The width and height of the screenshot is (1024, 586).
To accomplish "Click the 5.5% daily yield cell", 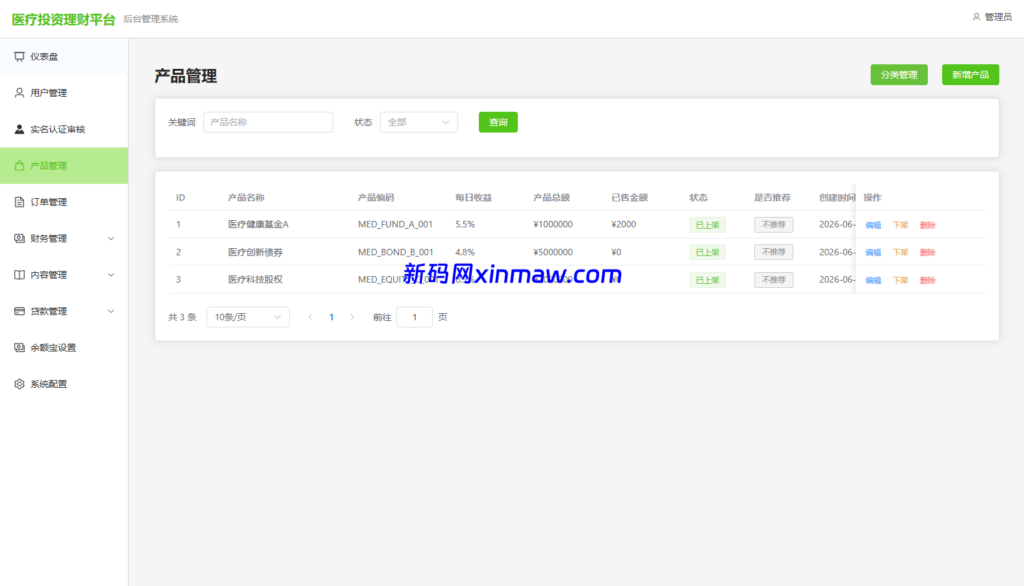I will (465, 224).
